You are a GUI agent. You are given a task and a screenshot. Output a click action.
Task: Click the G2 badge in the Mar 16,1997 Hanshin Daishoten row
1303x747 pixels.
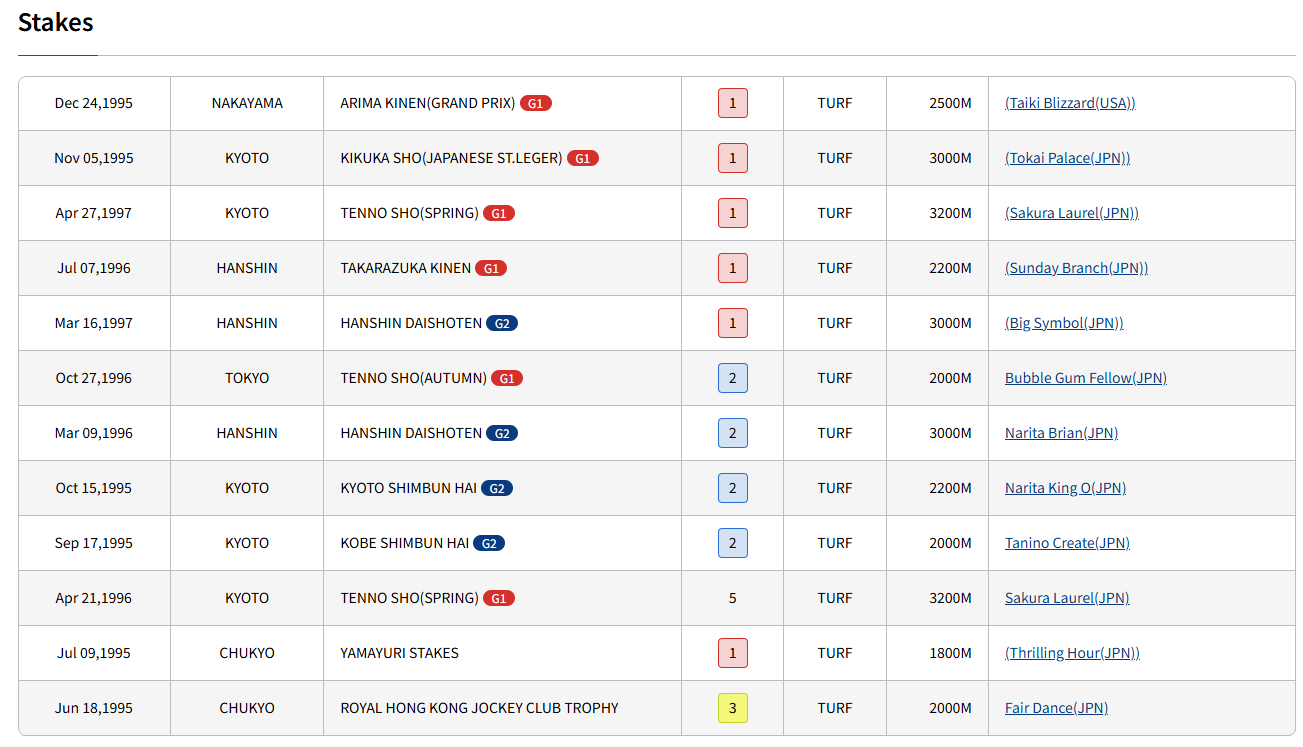[x=502, y=323]
